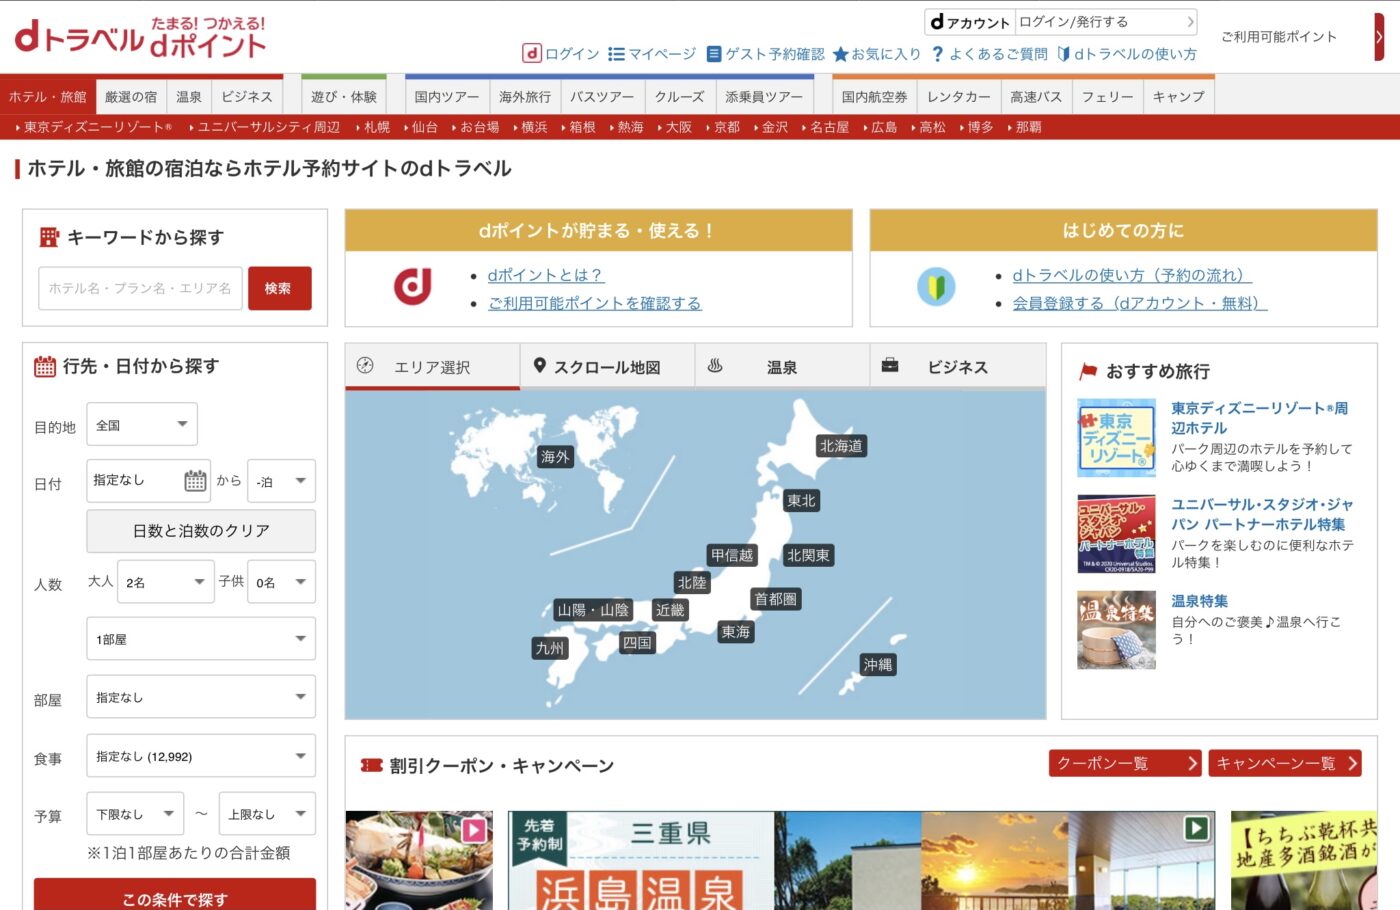Open 会員登録する (dアカウント・無料) link
The image size is (1400, 910).
(1140, 303)
